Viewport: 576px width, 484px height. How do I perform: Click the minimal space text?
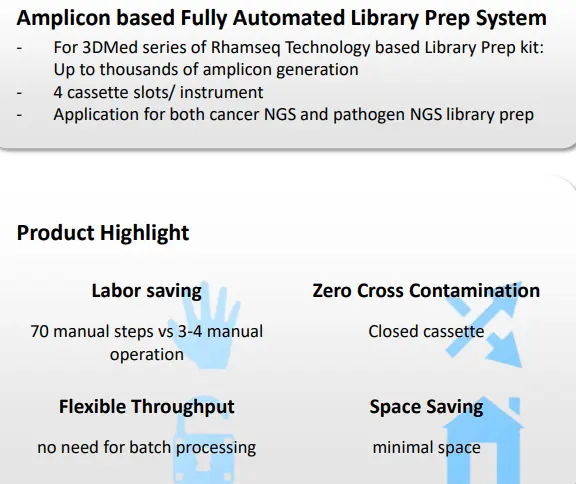coord(426,448)
